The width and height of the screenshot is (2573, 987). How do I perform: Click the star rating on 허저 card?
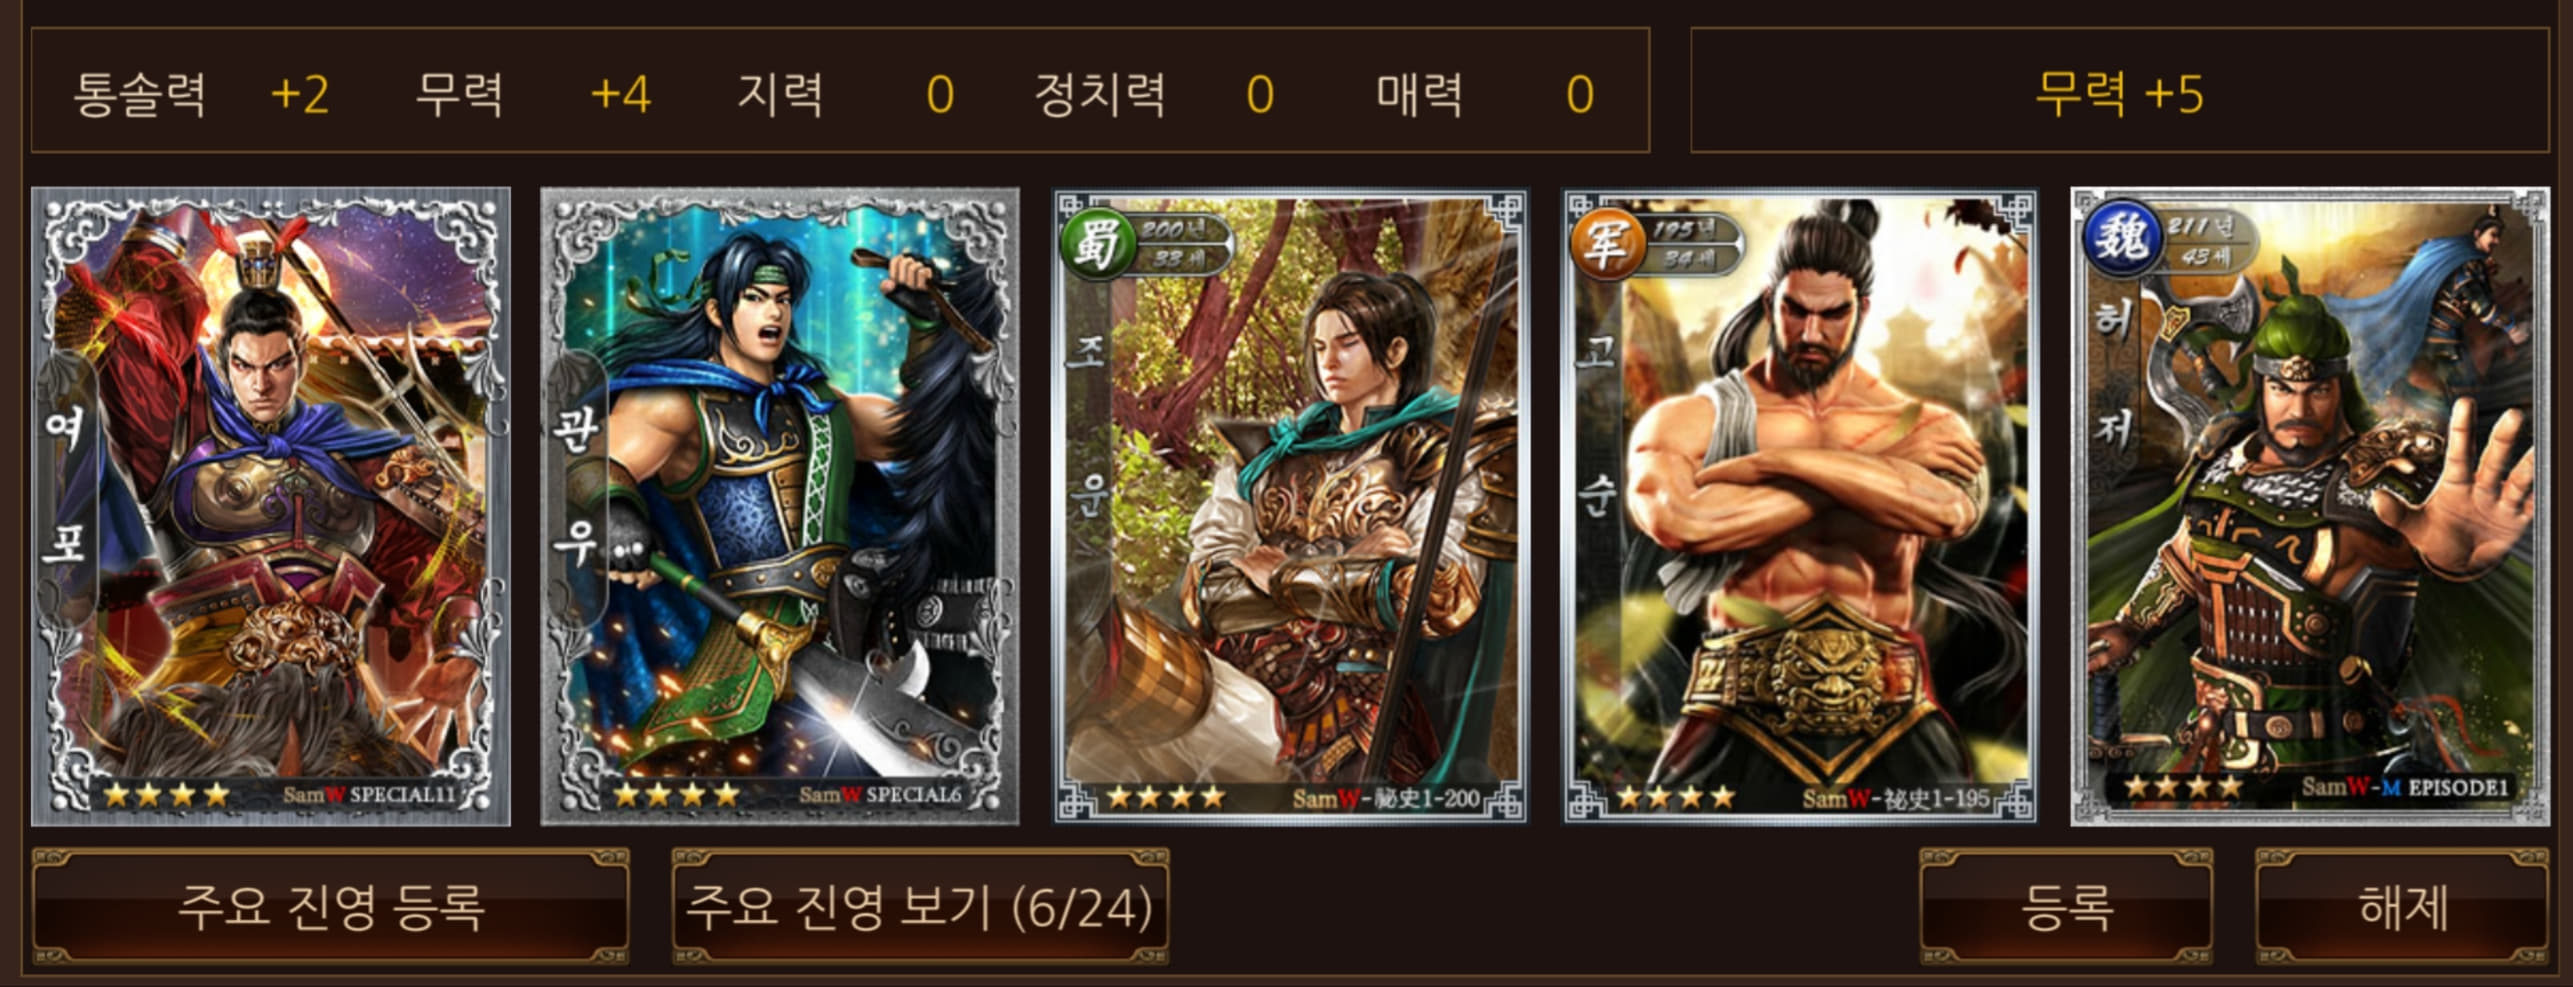point(2183,787)
